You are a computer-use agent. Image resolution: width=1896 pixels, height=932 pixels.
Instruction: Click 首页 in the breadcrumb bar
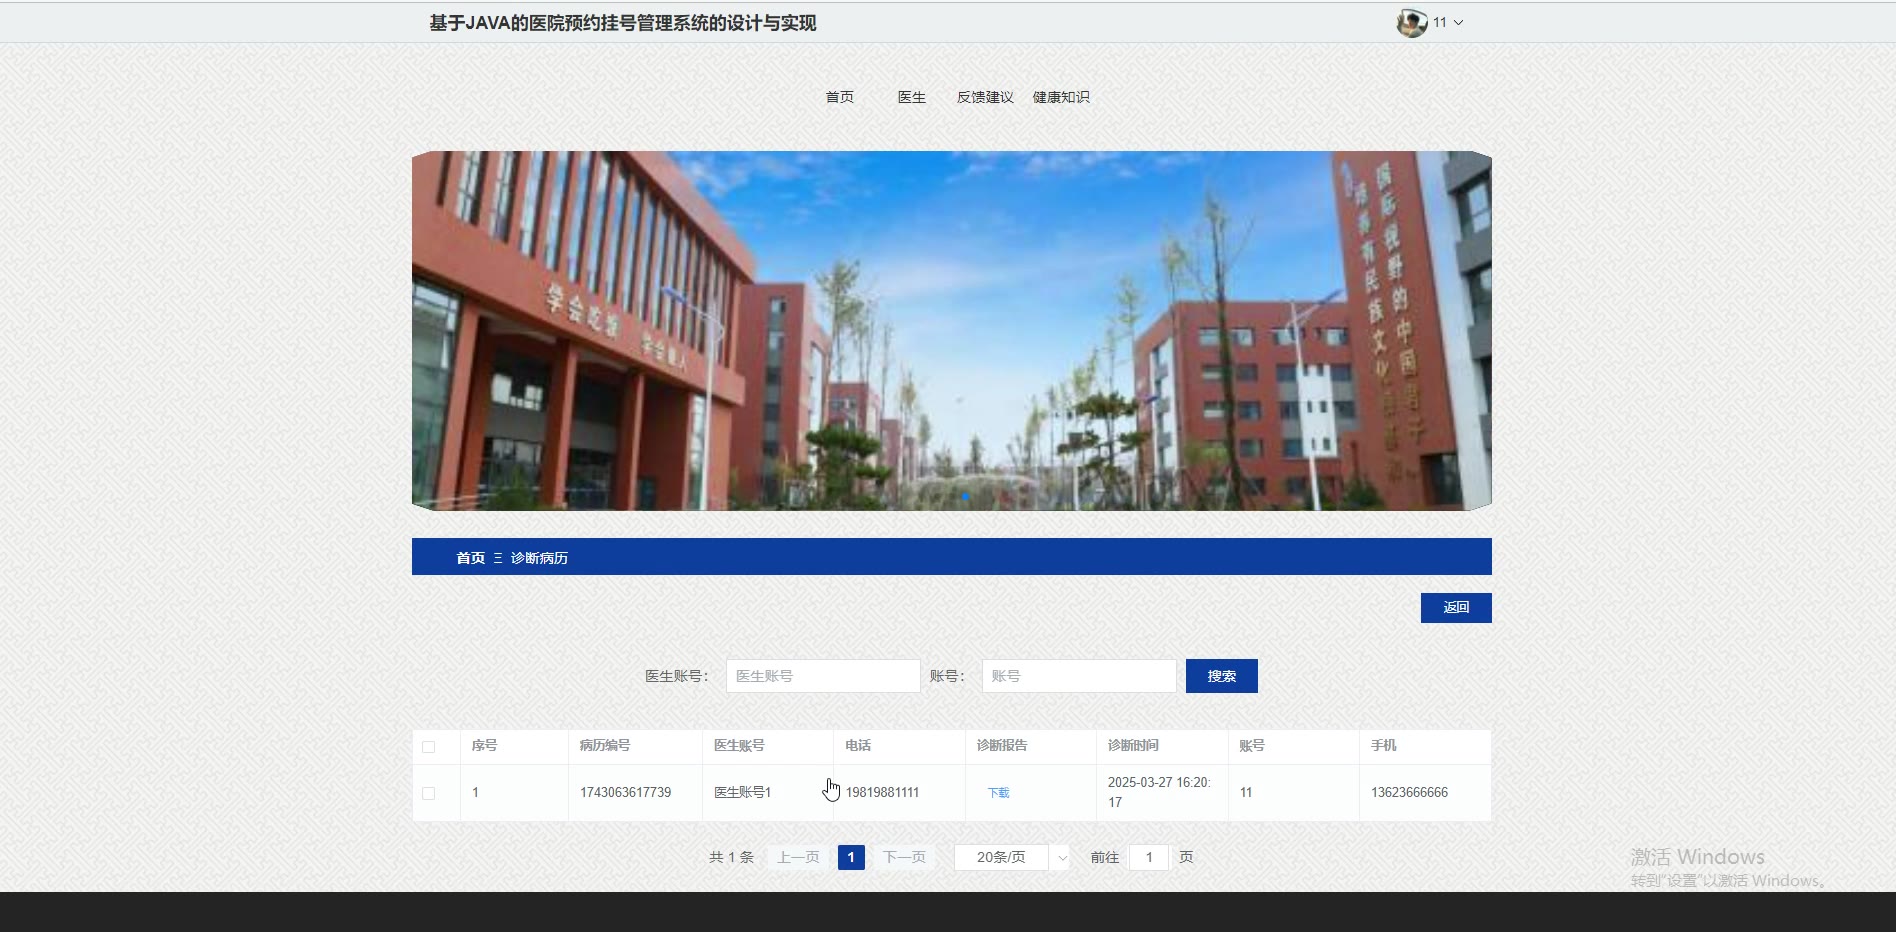470,558
